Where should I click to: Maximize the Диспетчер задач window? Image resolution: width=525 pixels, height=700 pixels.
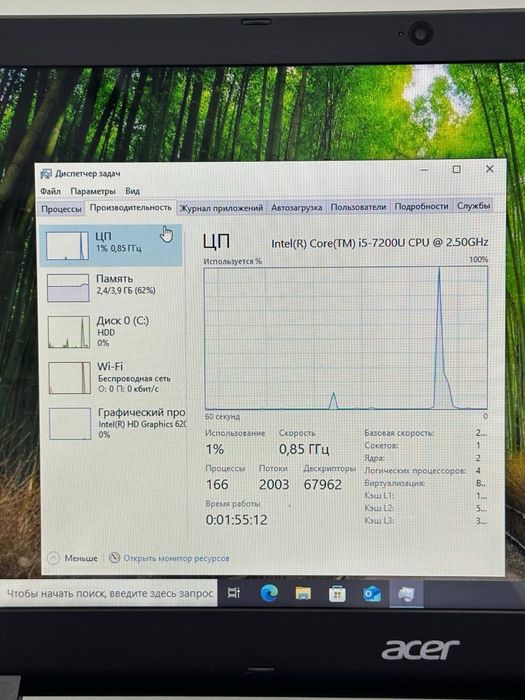point(456,170)
